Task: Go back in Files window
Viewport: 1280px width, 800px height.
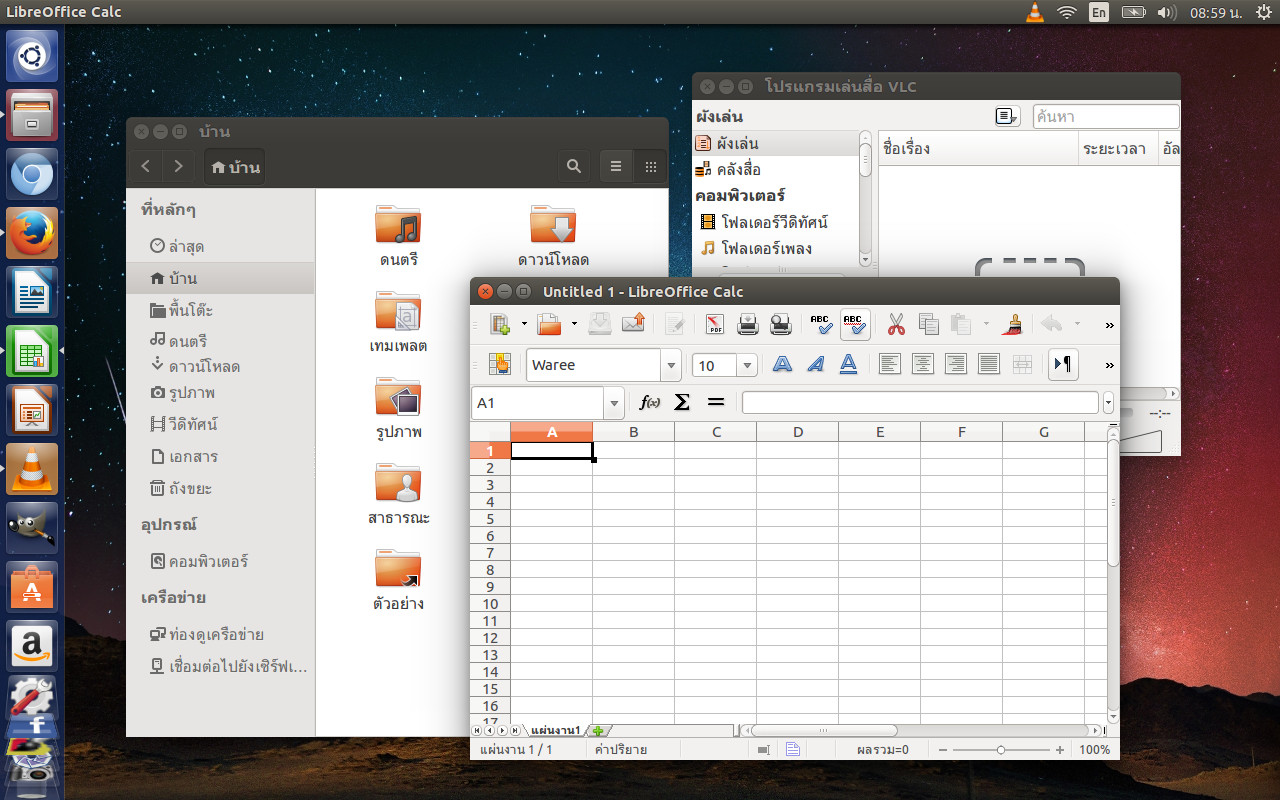Action: pos(146,167)
